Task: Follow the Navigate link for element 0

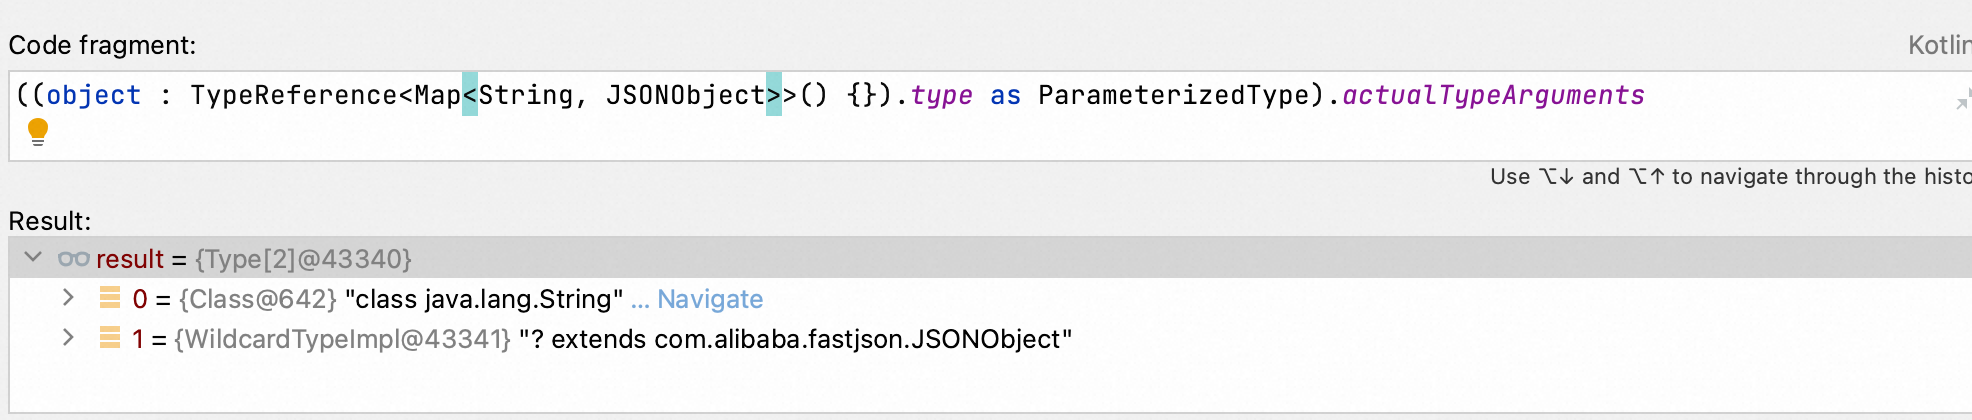Action: pyautogui.click(x=710, y=299)
